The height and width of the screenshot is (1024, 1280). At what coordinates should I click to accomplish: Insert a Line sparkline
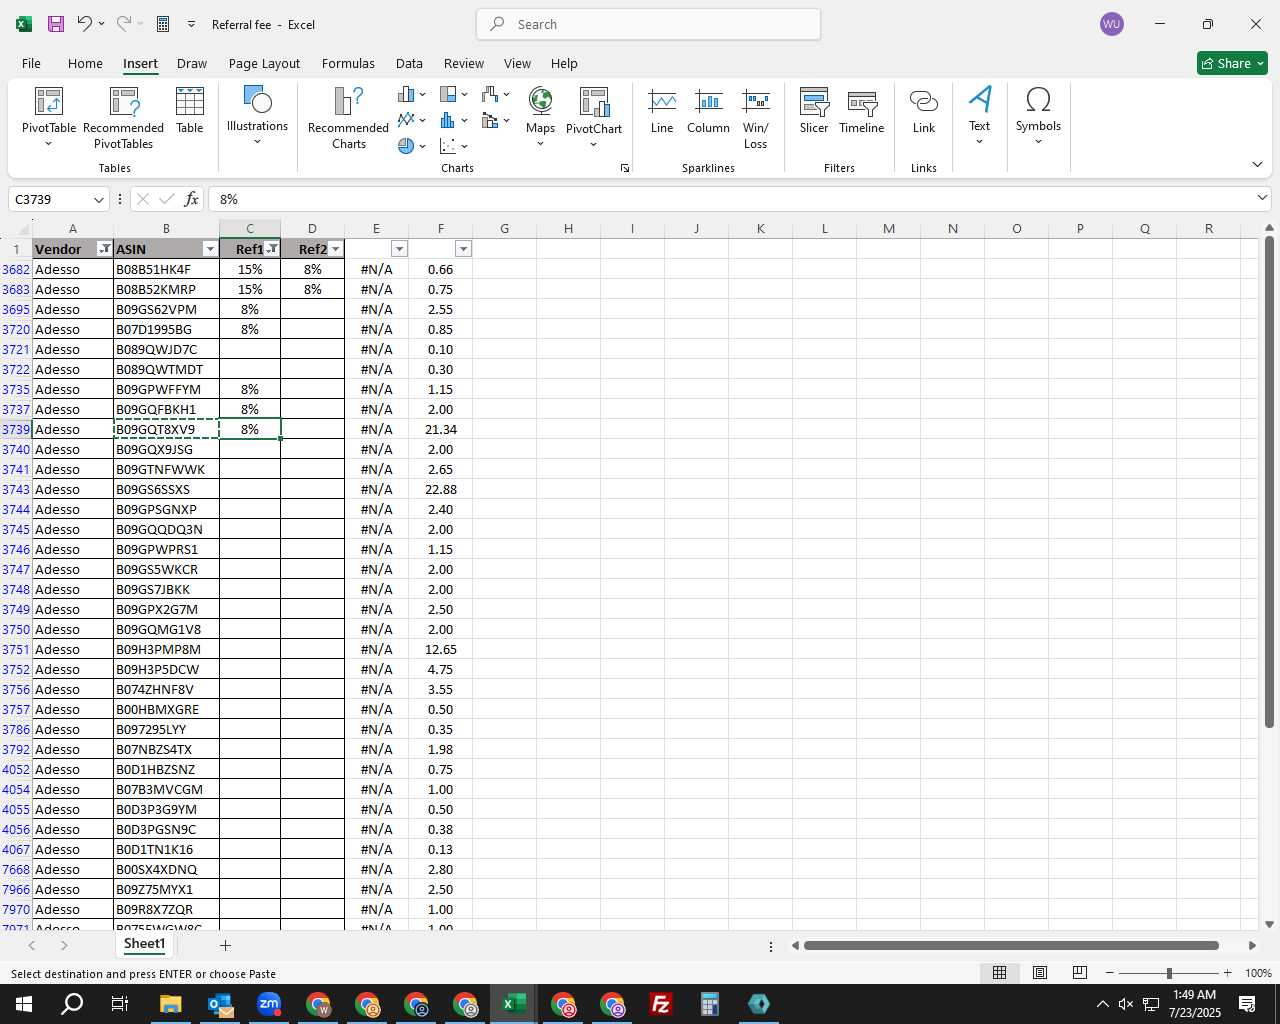(662, 111)
